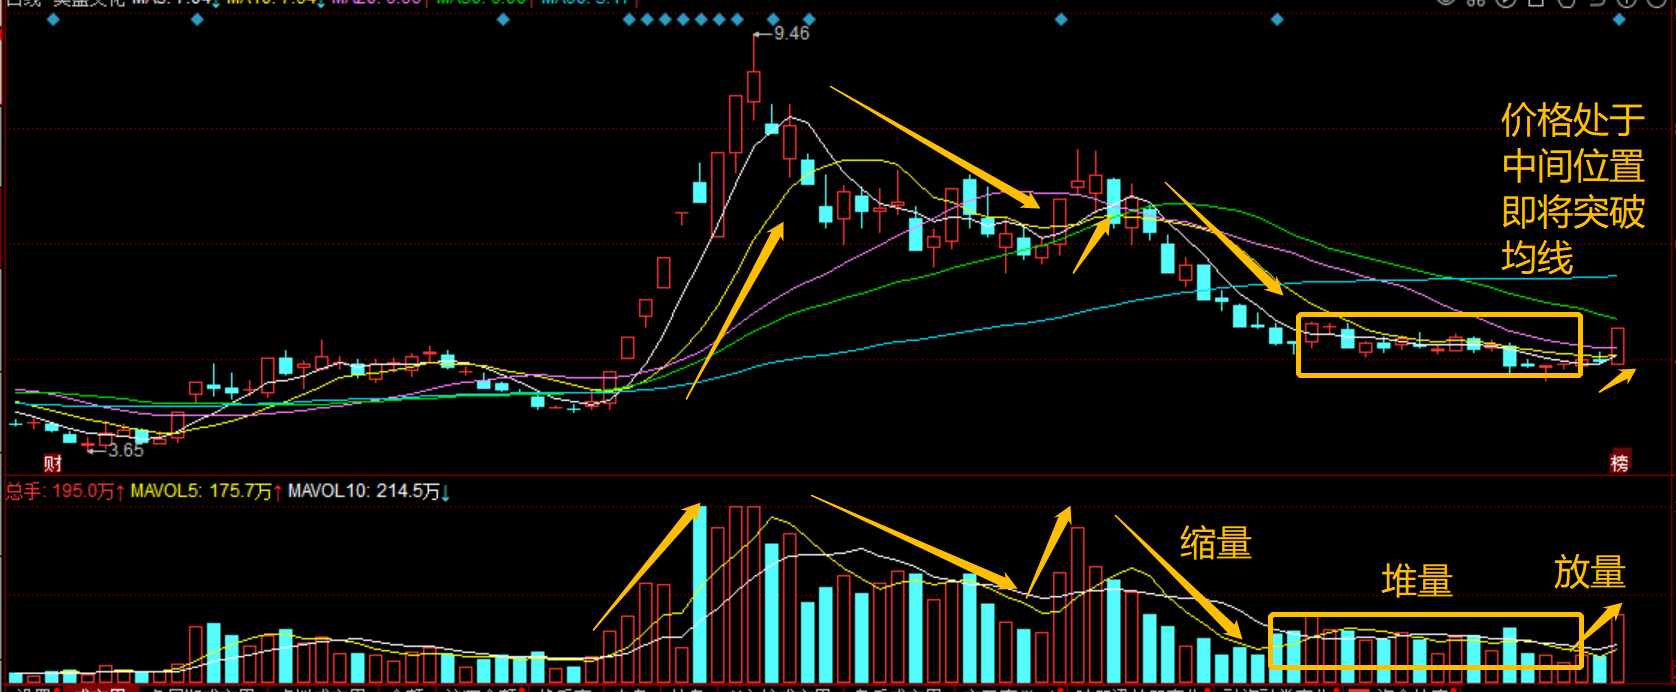Click the MAVOL5 175.7万 indicator label

[x=206, y=491]
